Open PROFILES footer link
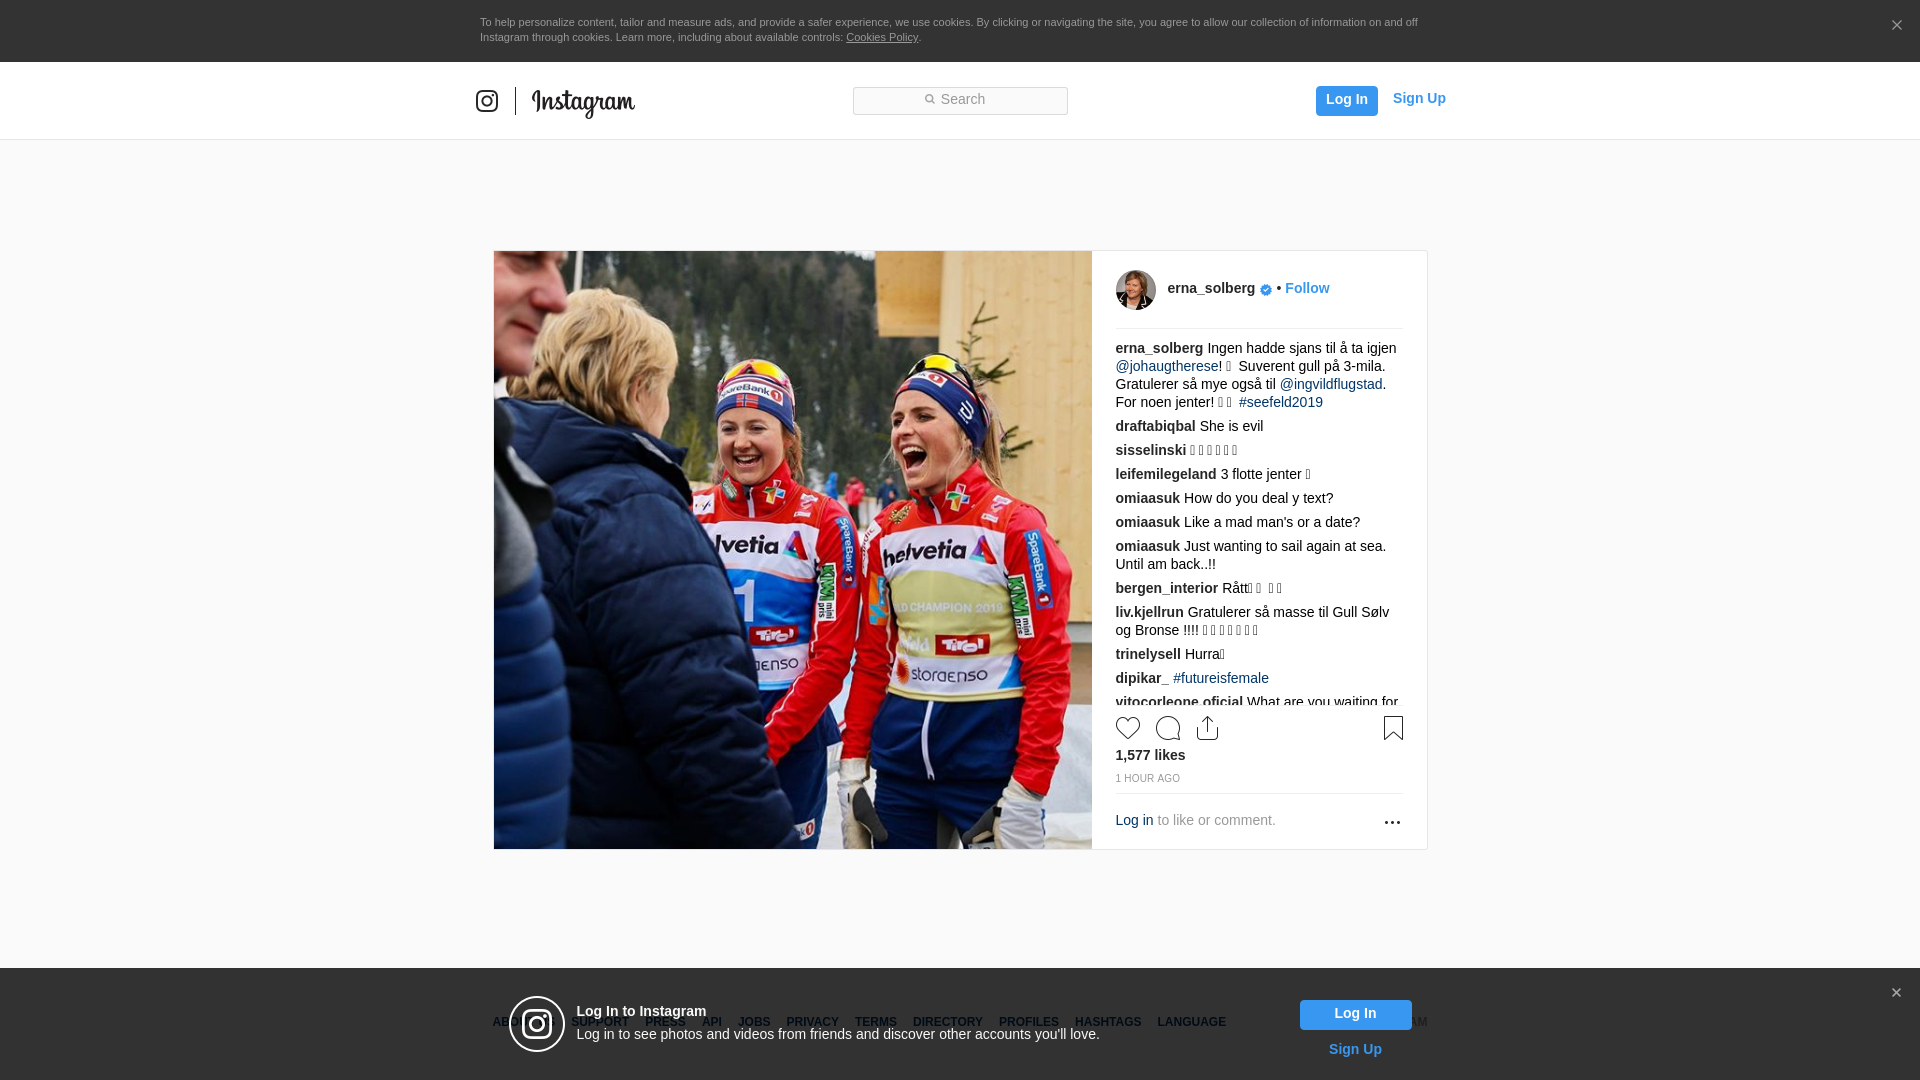Image resolution: width=1920 pixels, height=1080 pixels. [1028, 1022]
